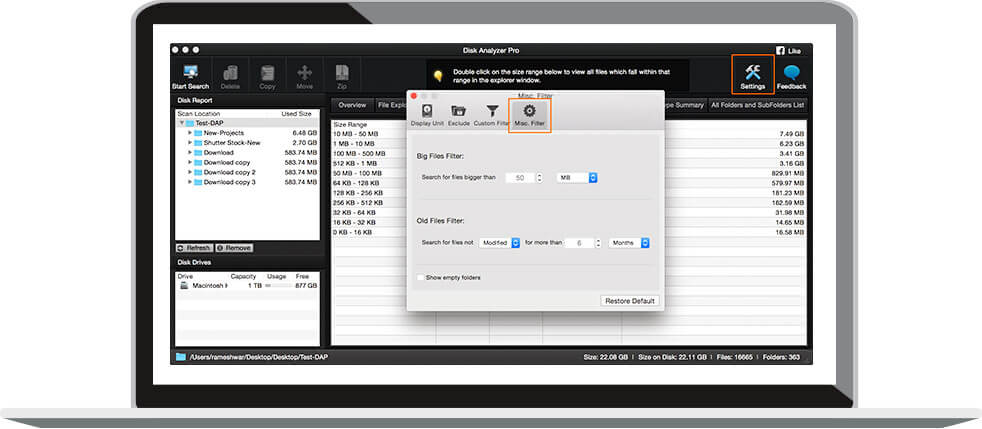Click the yellow lightbulb tip icon
Image resolution: width=982 pixels, height=429 pixels.
[x=438, y=76]
